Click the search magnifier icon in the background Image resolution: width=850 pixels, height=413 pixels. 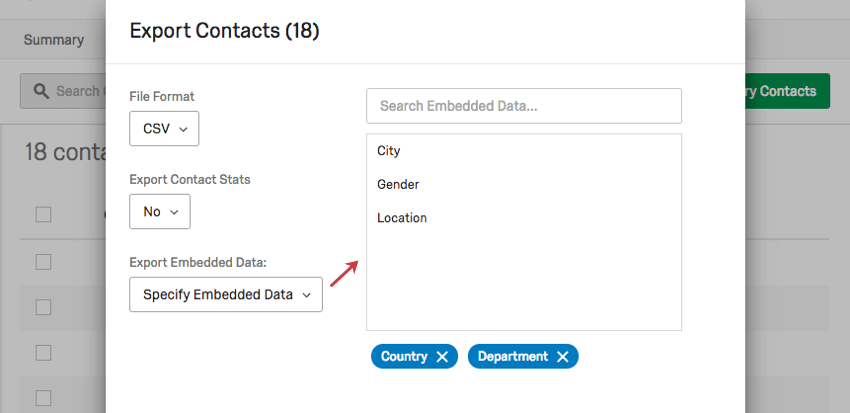tap(41, 91)
